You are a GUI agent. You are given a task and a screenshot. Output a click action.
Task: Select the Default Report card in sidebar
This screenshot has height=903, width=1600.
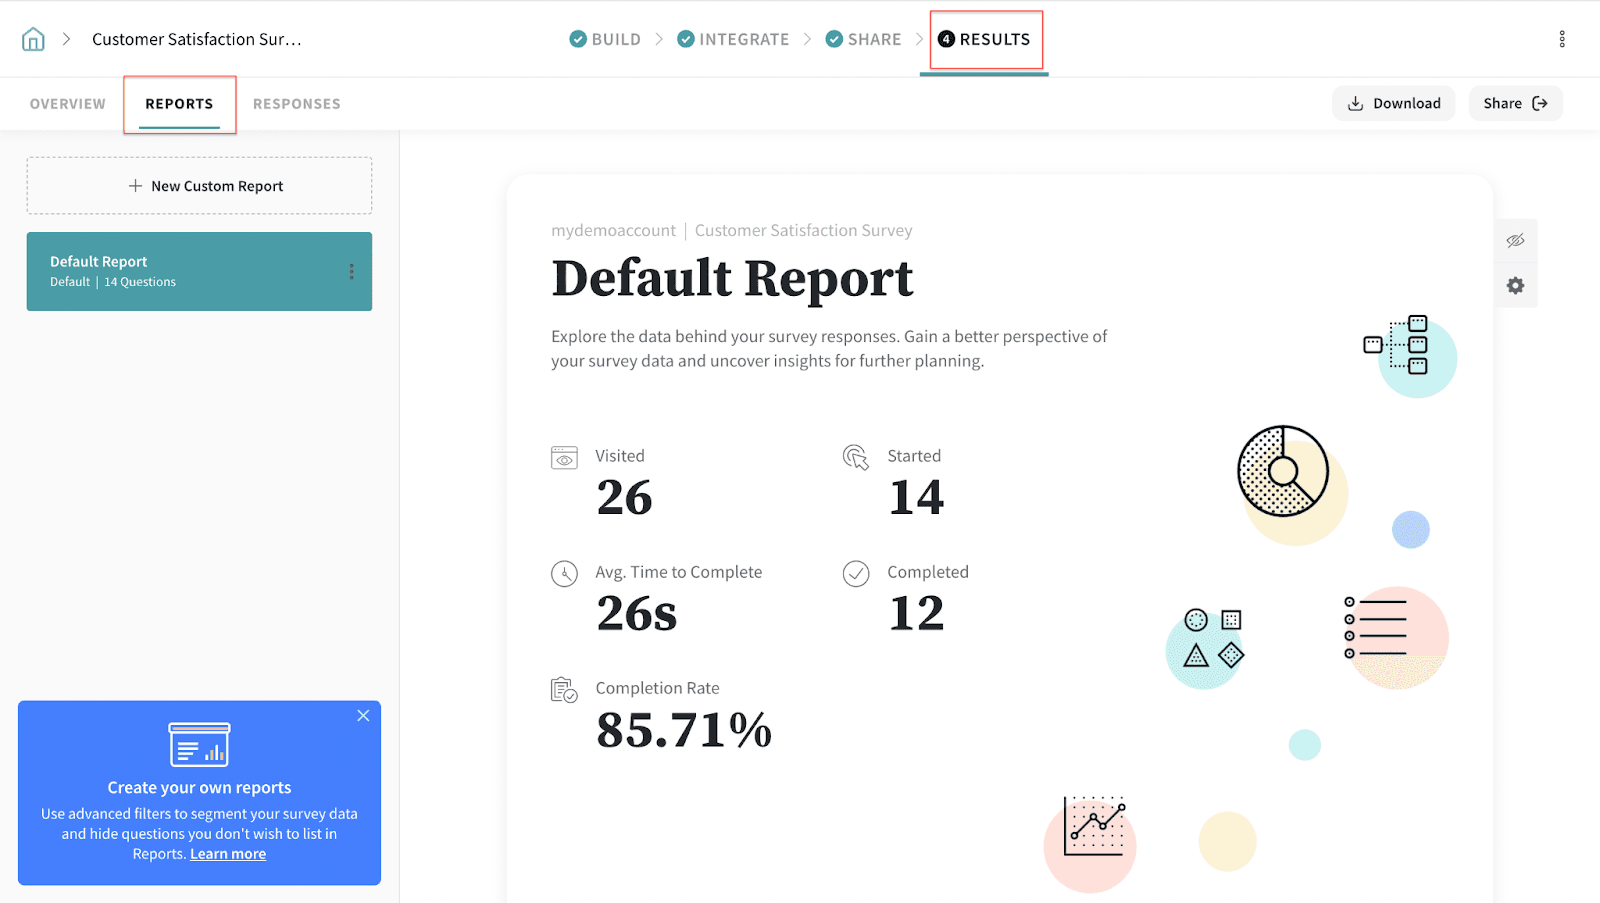coord(180,271)
